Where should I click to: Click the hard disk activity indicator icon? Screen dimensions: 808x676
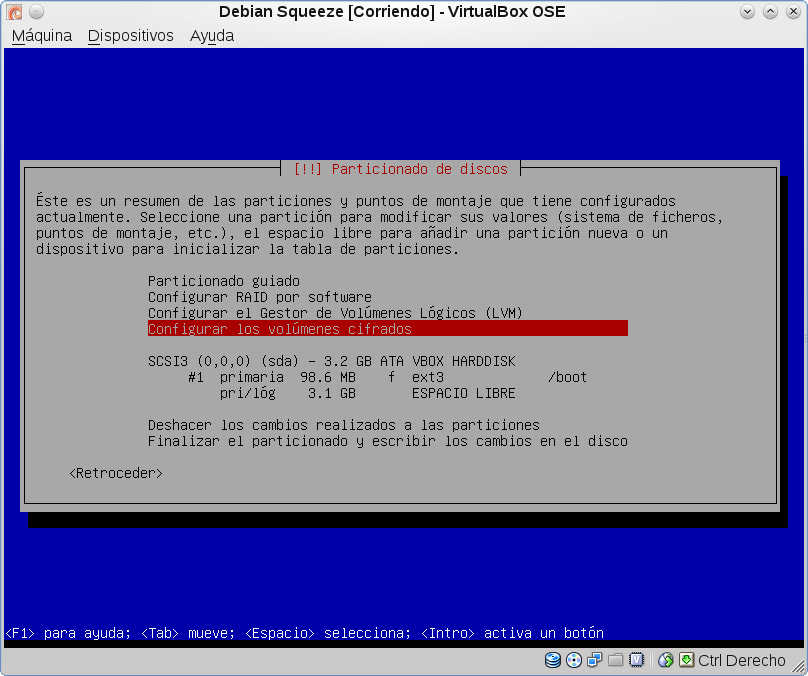[553, 660]
